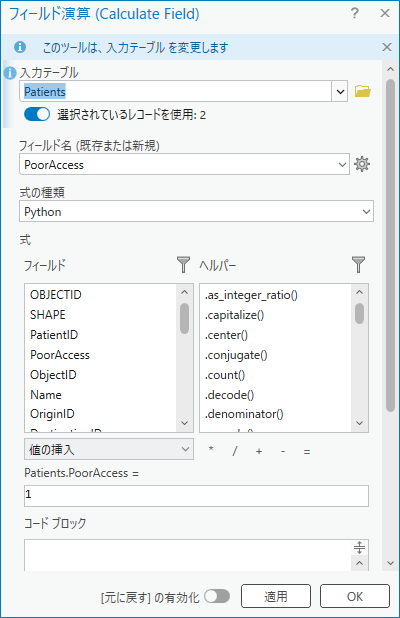Filter the Helpers list with funnel icon
The image size is (400, 618).
pos(358,264)
